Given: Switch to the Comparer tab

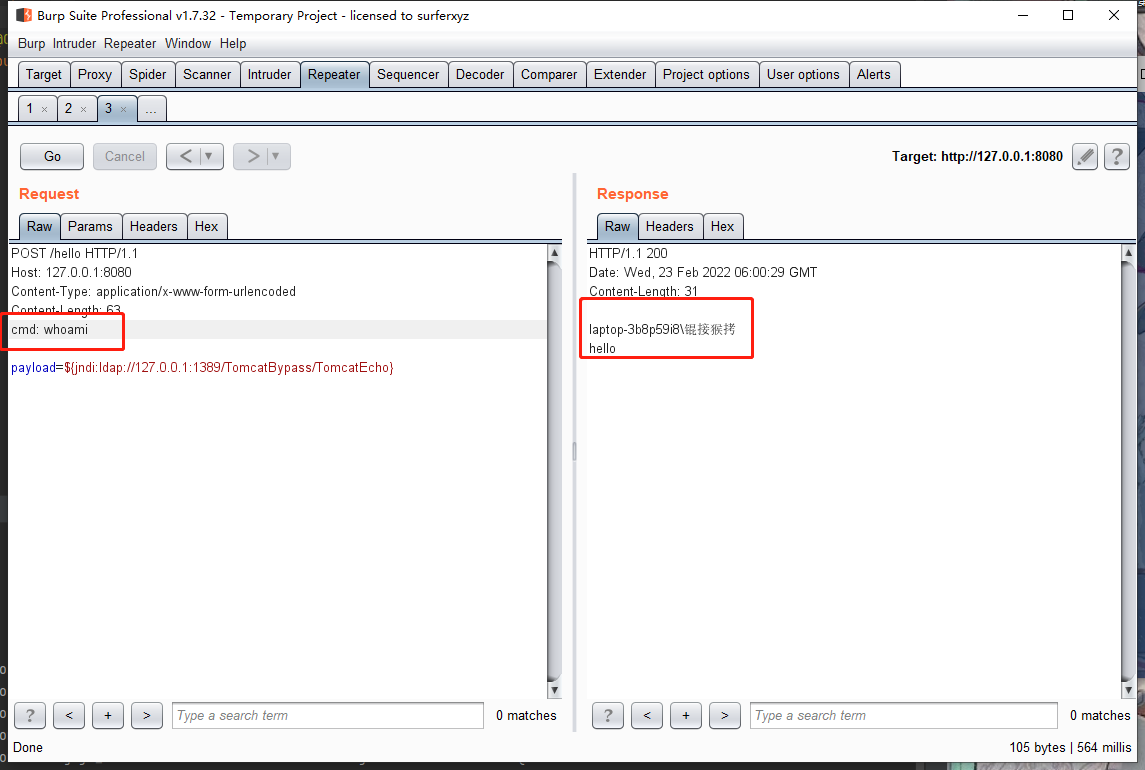Looking at the screenshot, I should point(549,75).
